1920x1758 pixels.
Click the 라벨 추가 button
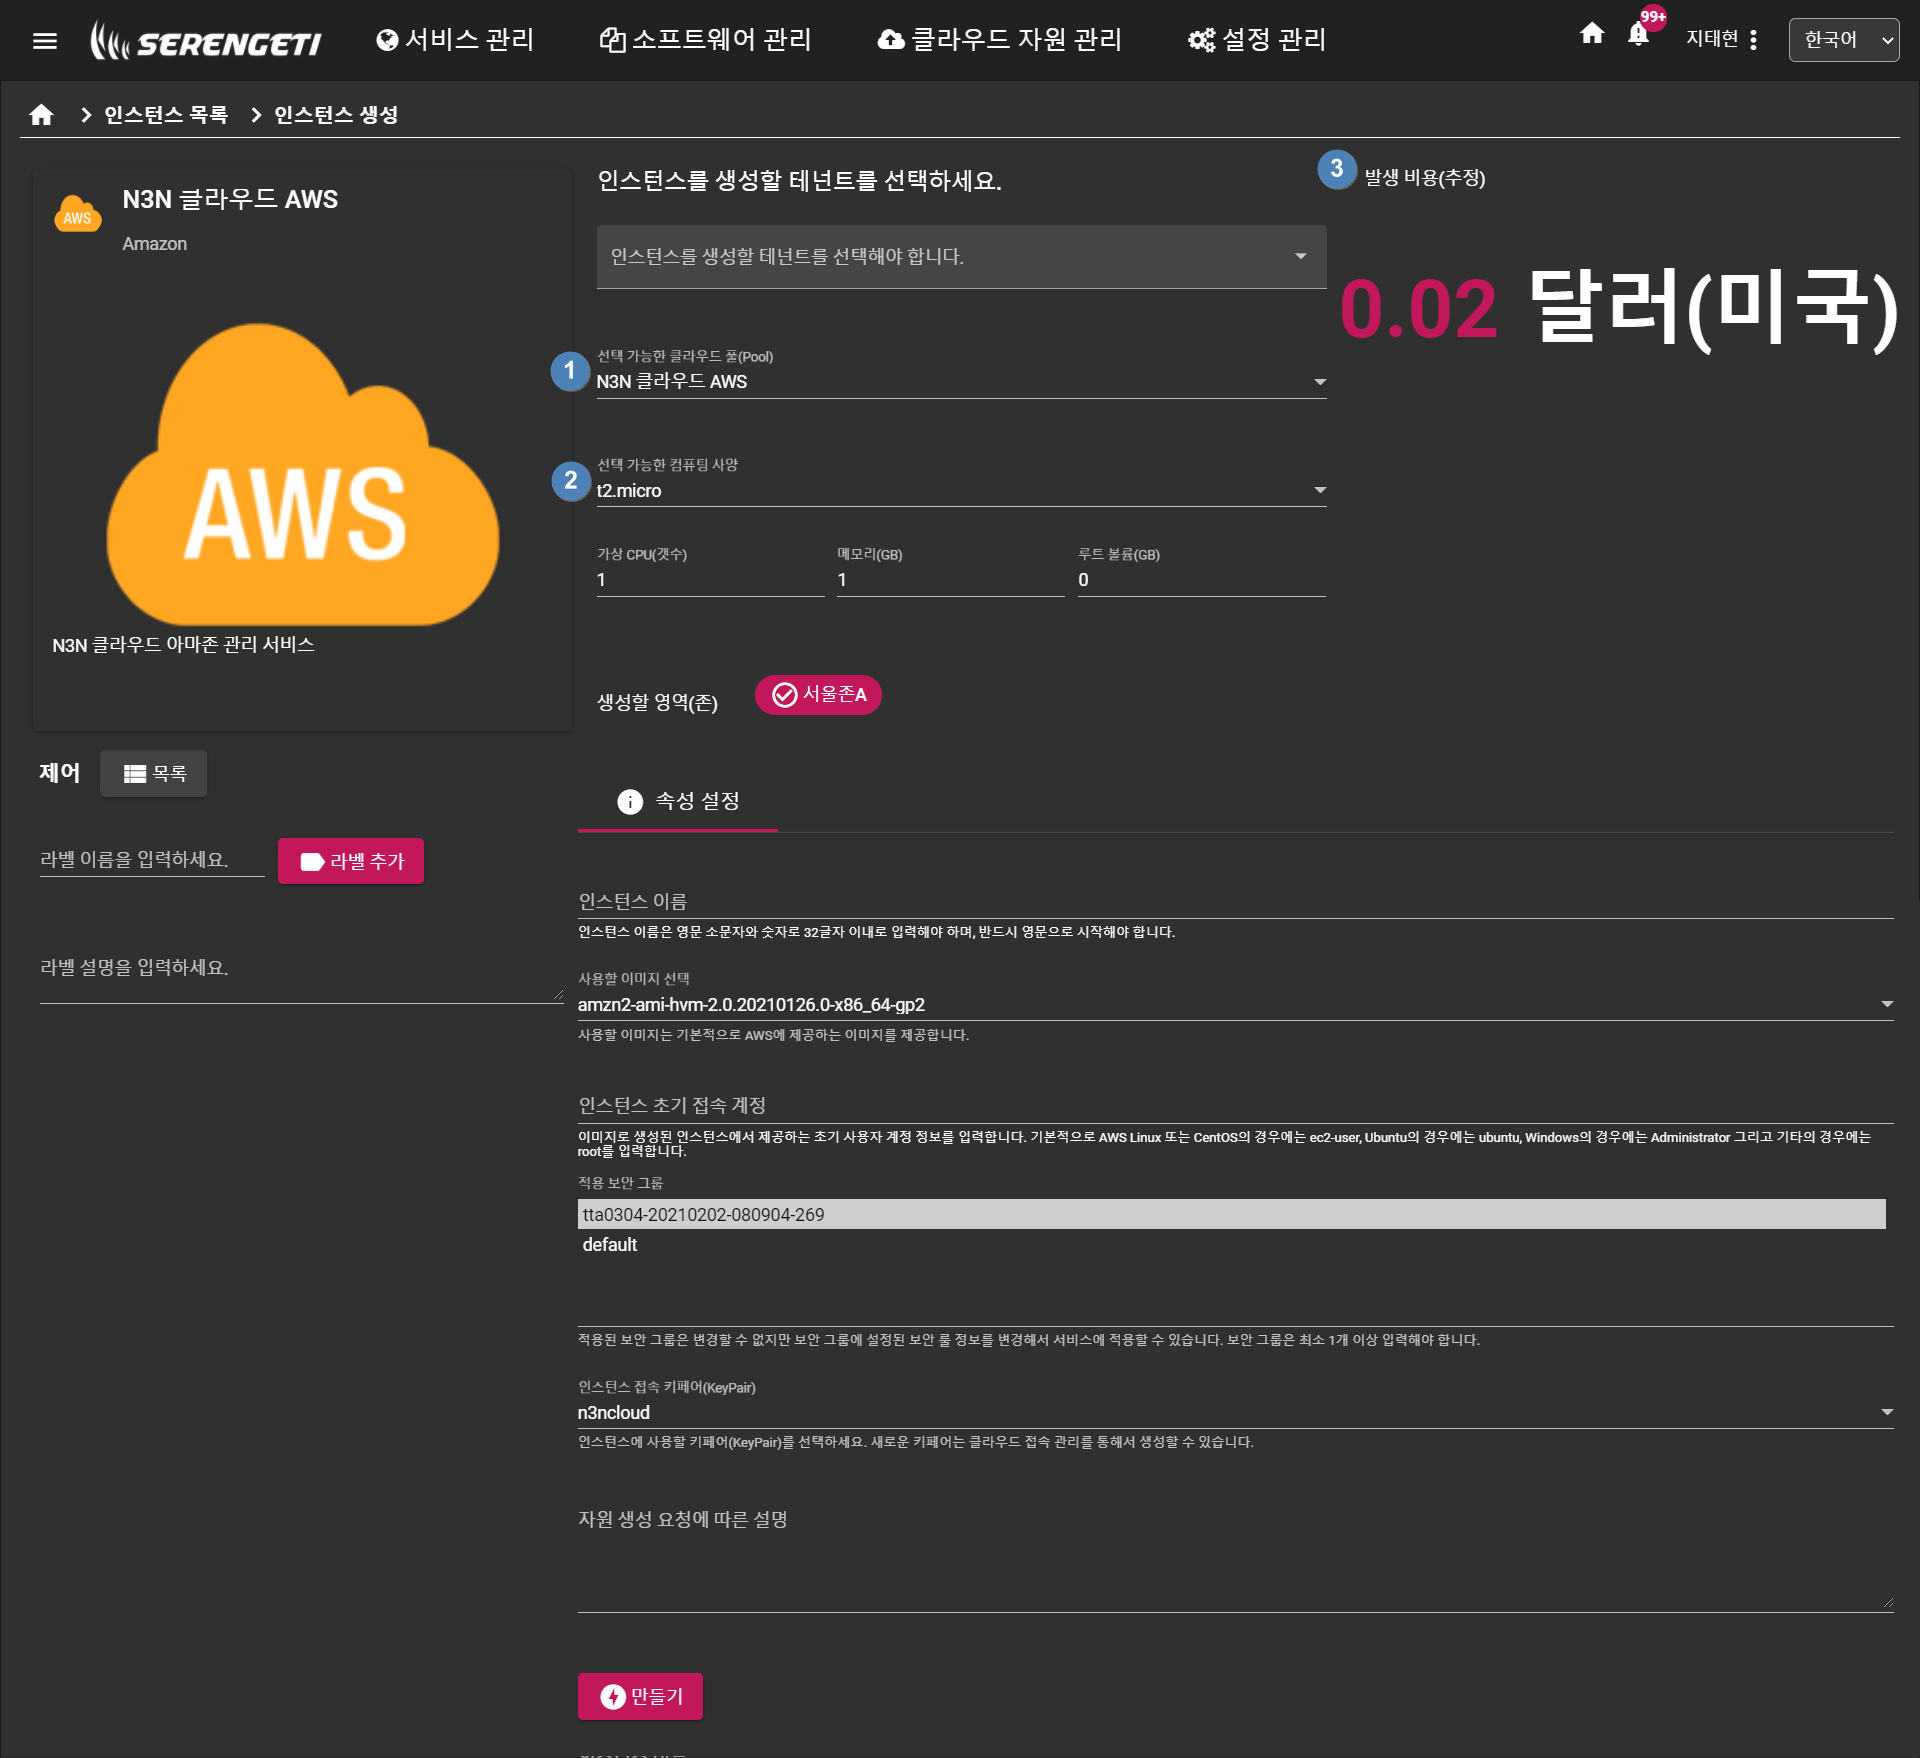(x=351, y=861)
